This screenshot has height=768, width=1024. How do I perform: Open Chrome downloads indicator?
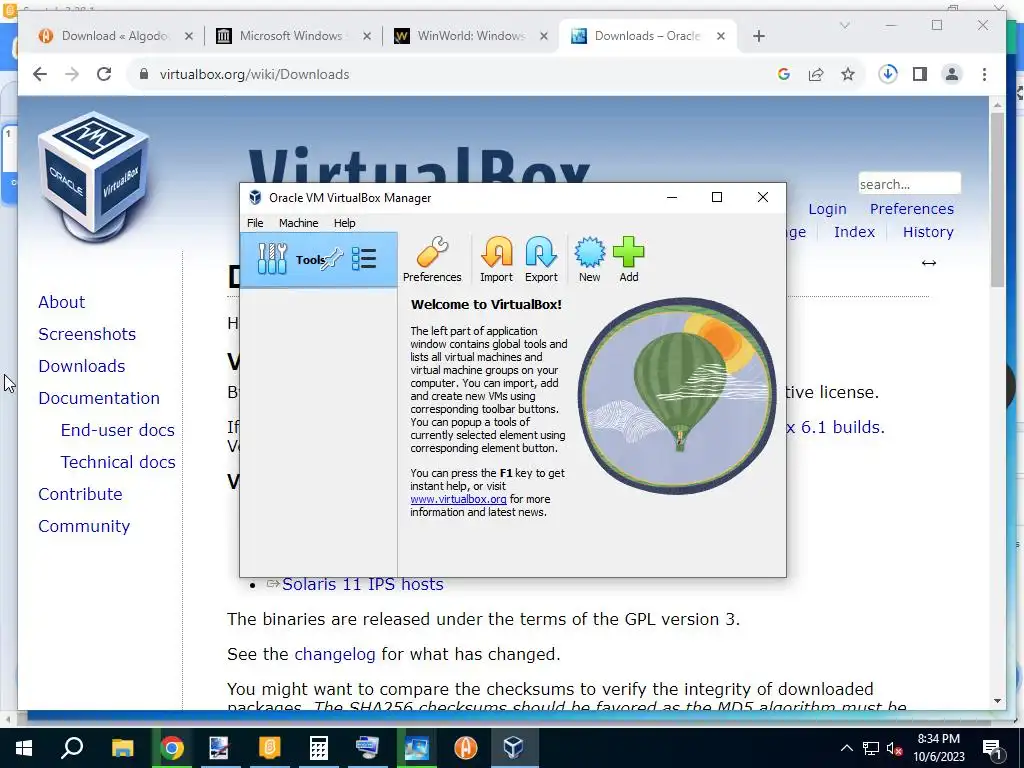[888, 74]
